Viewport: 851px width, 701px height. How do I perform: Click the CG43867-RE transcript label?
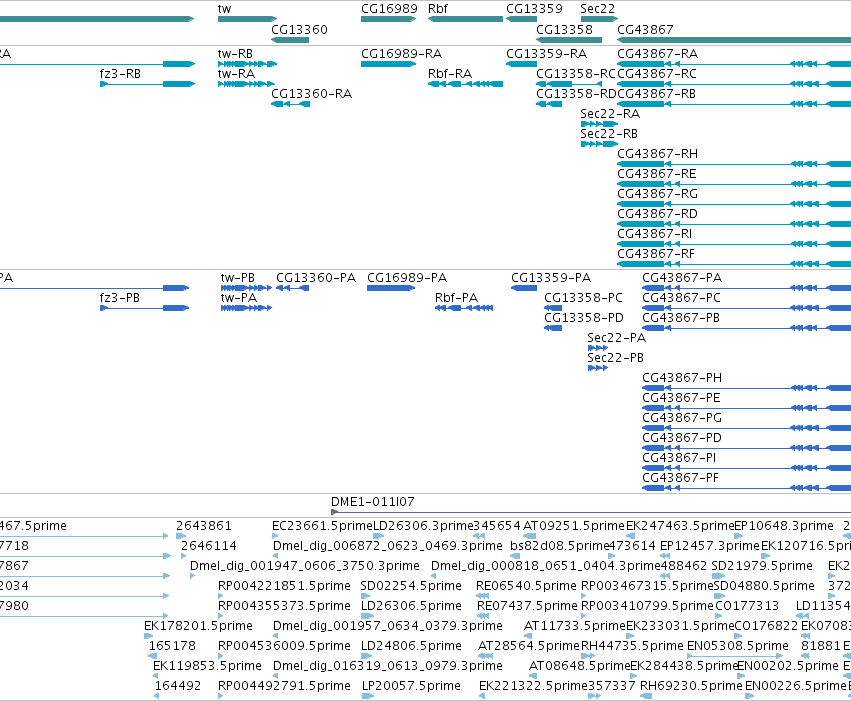click(x=657, y=174)
